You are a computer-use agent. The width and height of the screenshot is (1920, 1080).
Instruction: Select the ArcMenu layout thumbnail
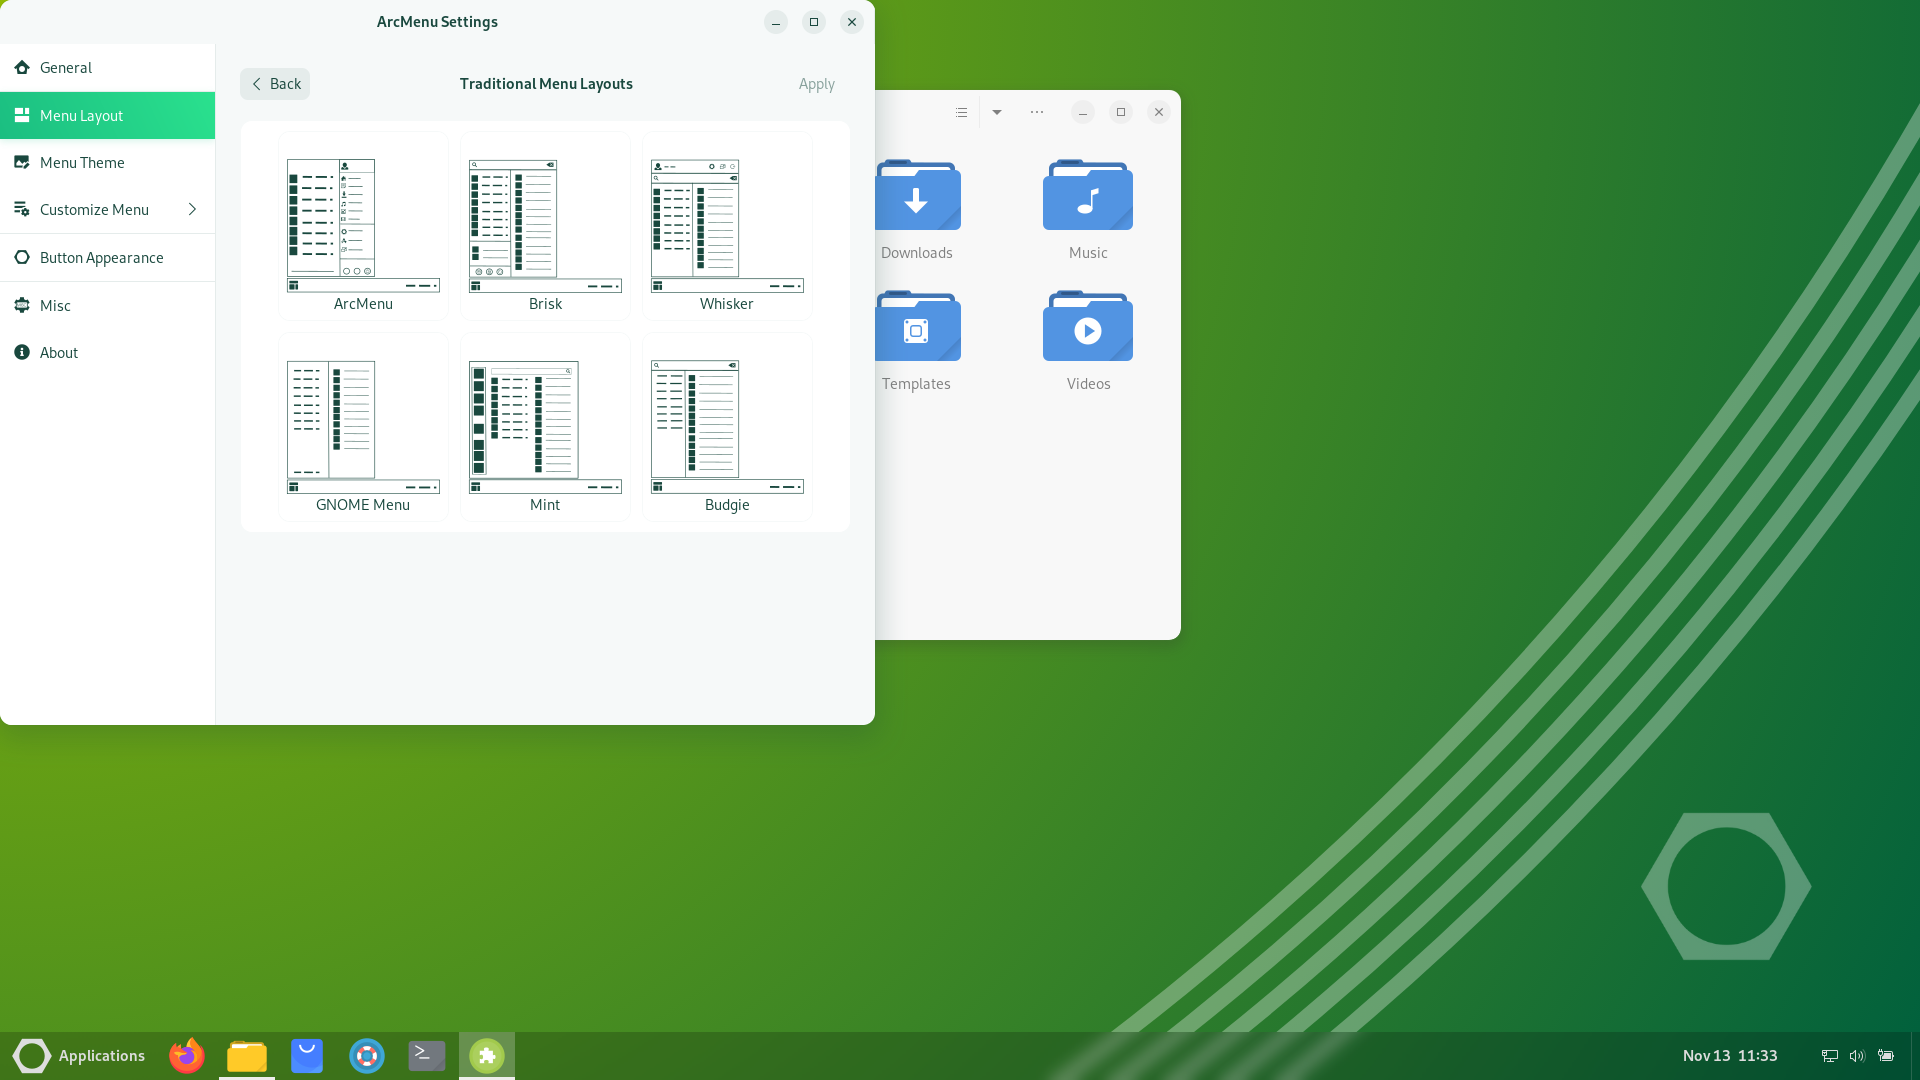pos(363,226)
